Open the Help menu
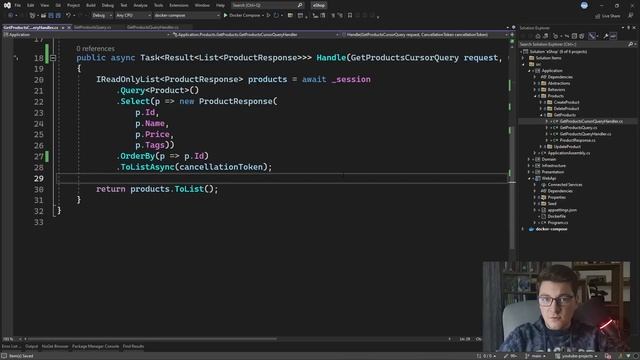 pos(220,5)
